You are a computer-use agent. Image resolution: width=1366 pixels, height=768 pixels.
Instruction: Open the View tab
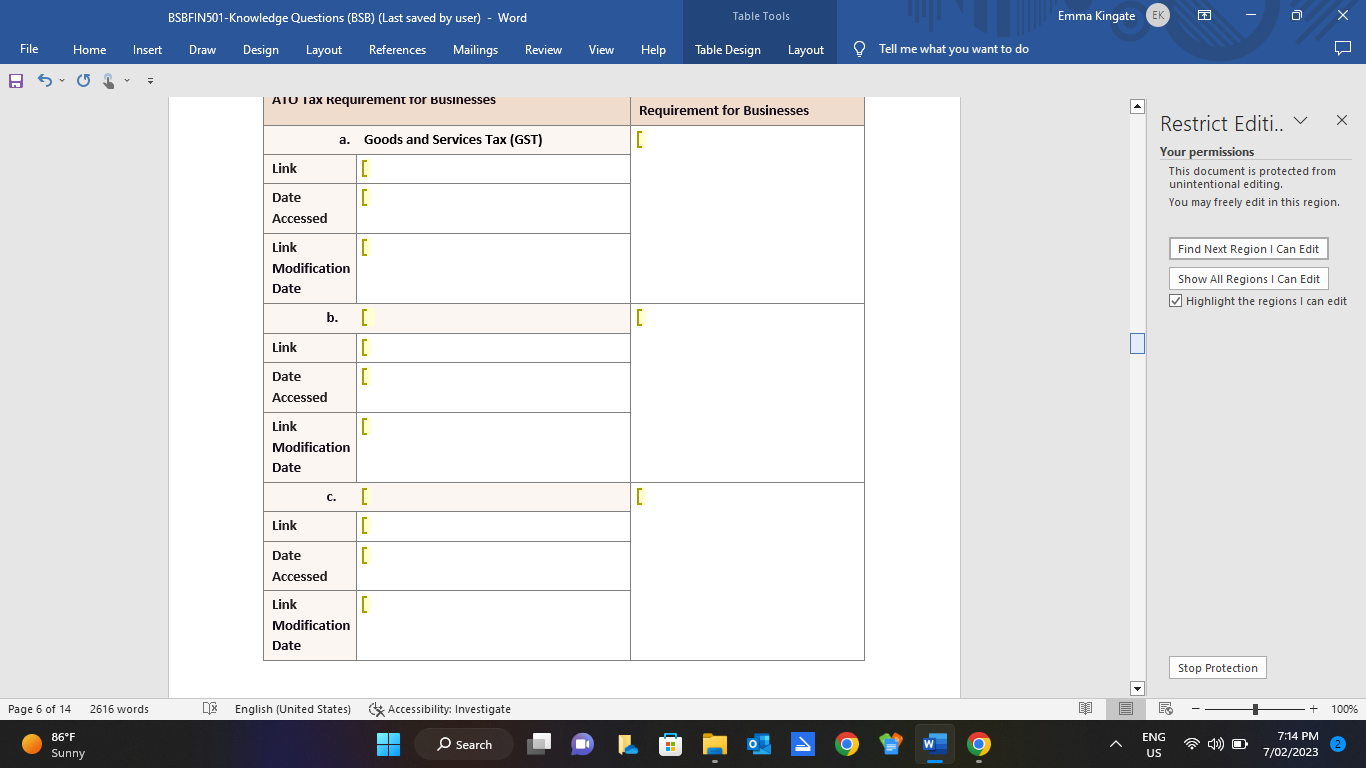pyautogui.click(x=601, y=49)
